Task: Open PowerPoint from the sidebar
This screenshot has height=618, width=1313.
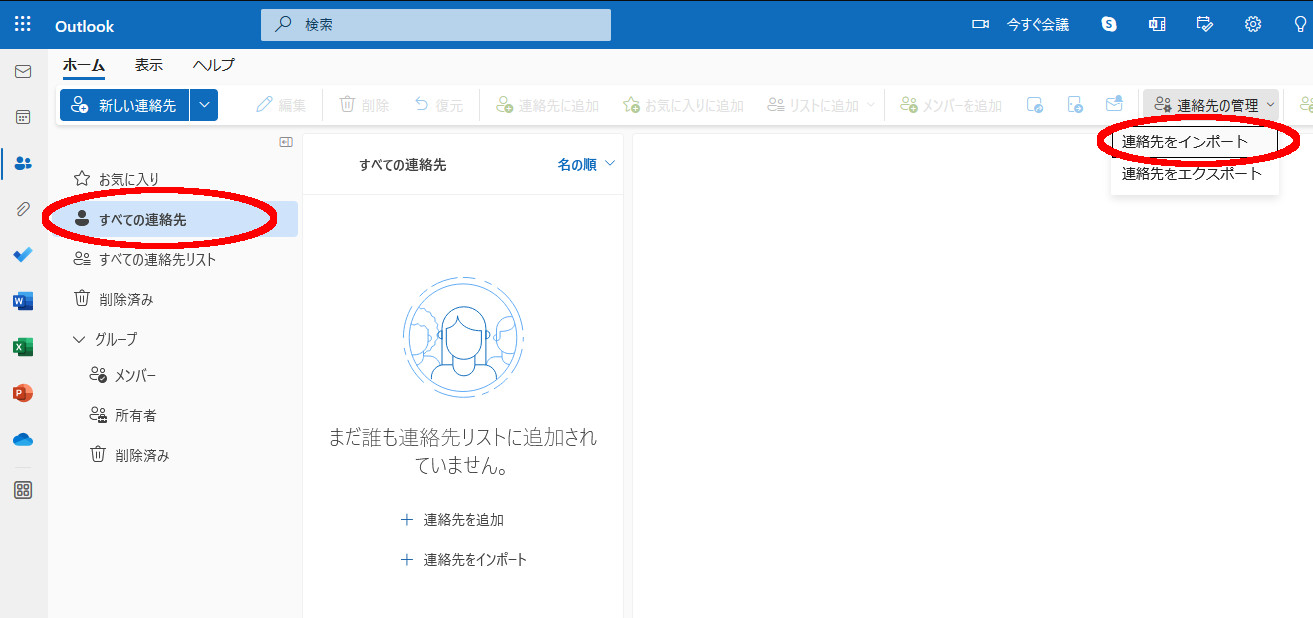Action: (x=23, y=393)
